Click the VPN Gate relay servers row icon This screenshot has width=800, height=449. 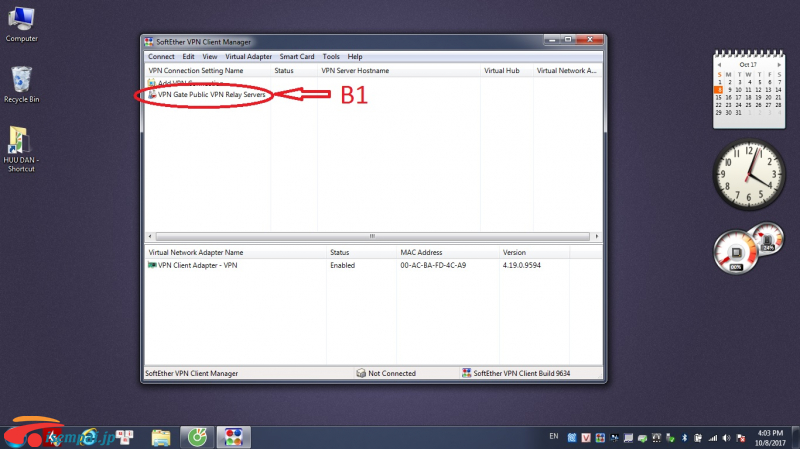tap(152, 94)
